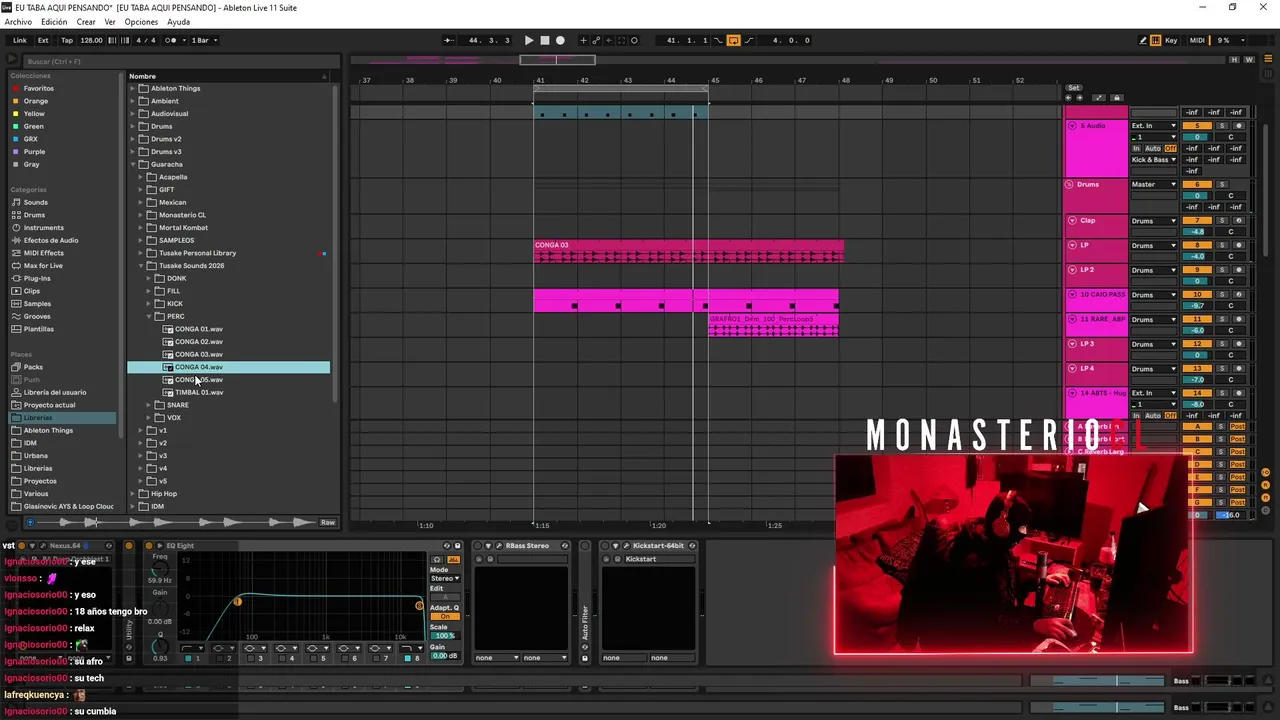Viewport: 1280px width, 720px height.
Task: Fold the 5 Audio track
Action: [1072, 126]
